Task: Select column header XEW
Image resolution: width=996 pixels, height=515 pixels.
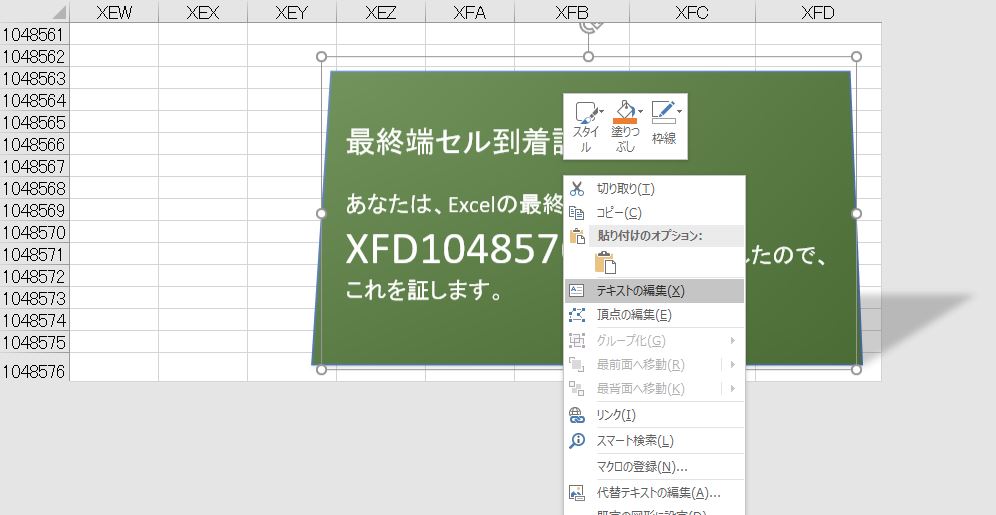Action: tap(114, 12)
